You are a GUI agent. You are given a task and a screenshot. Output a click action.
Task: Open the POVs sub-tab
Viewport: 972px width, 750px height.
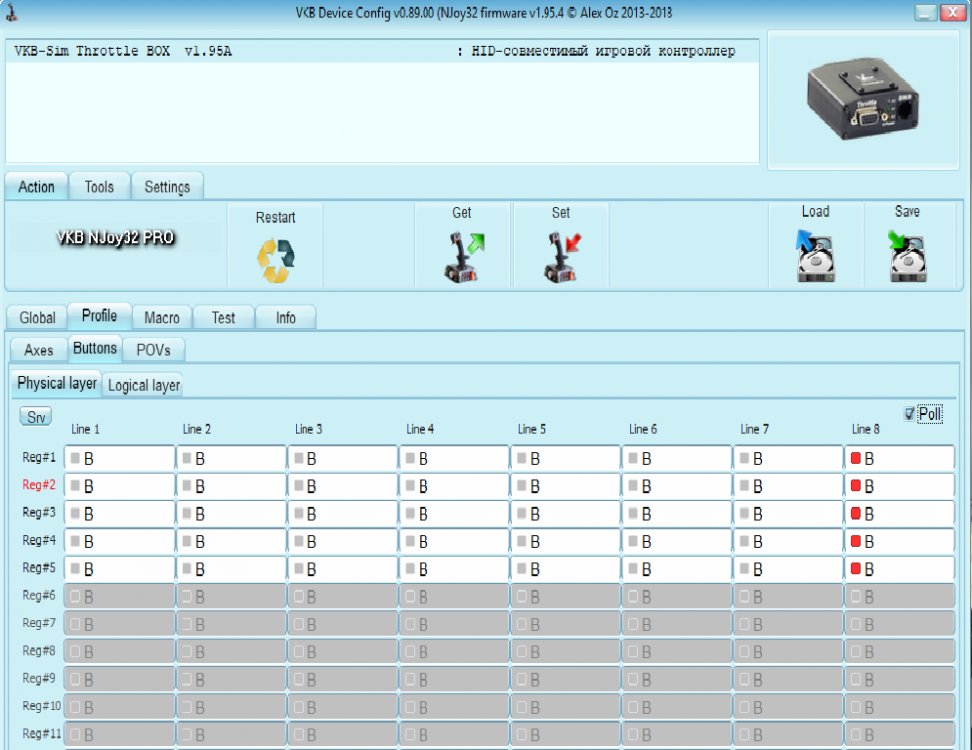pos(153,350)
